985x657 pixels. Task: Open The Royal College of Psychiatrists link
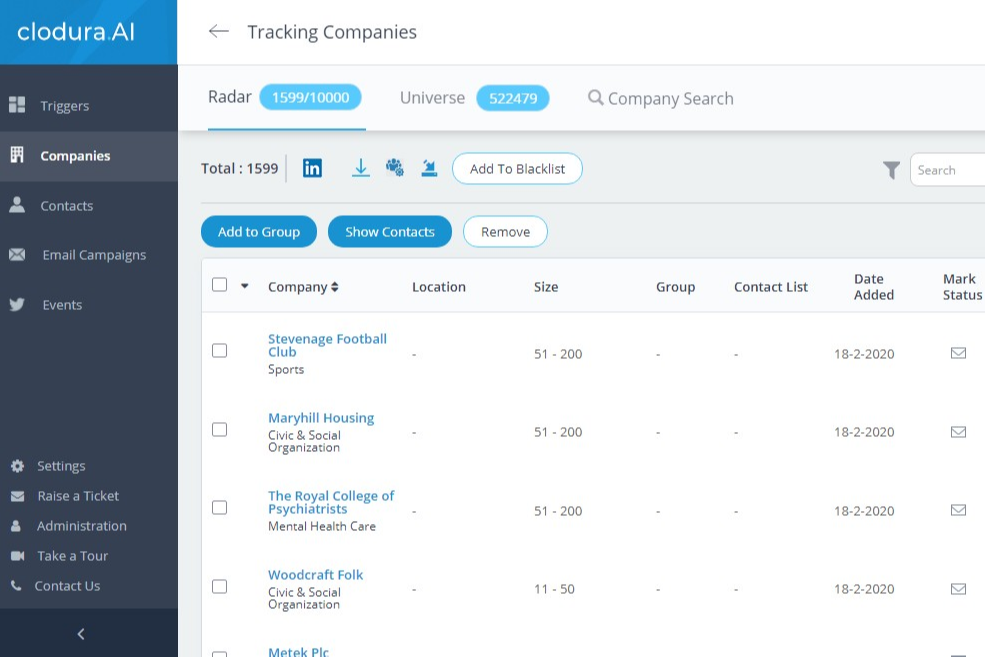click(331, 502)
